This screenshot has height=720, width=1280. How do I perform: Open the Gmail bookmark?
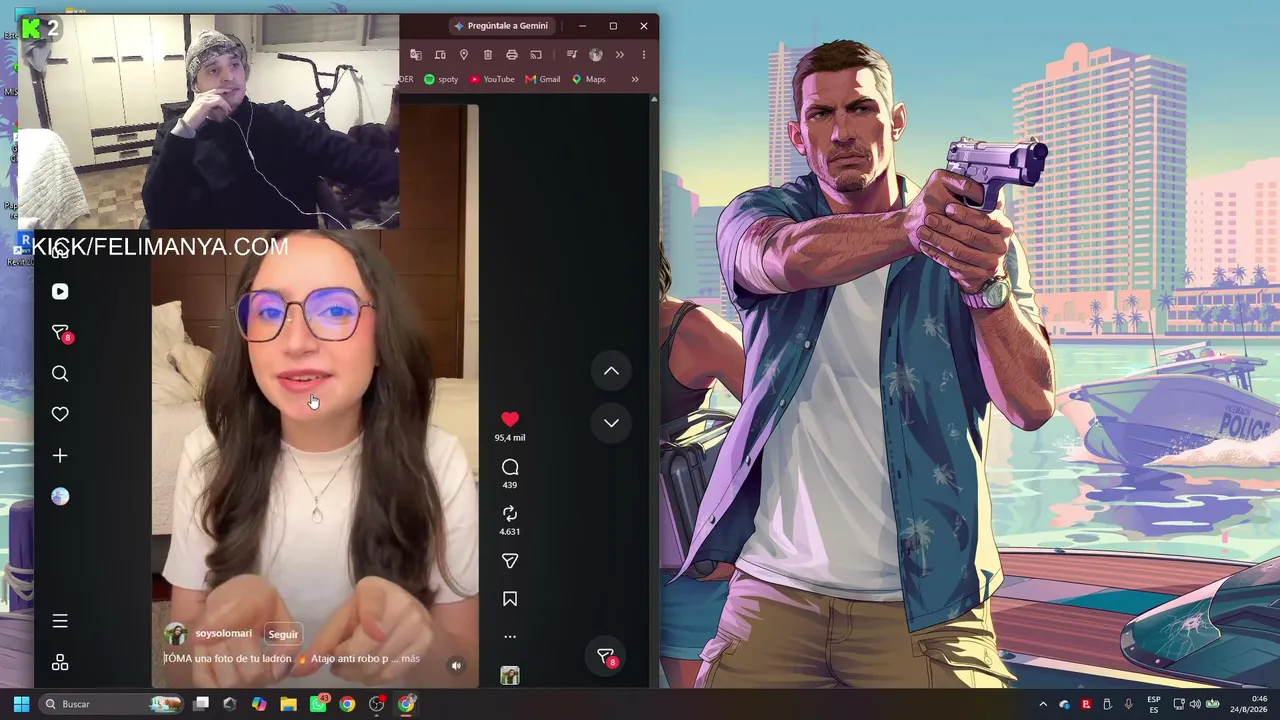click(x=543, y=79)
